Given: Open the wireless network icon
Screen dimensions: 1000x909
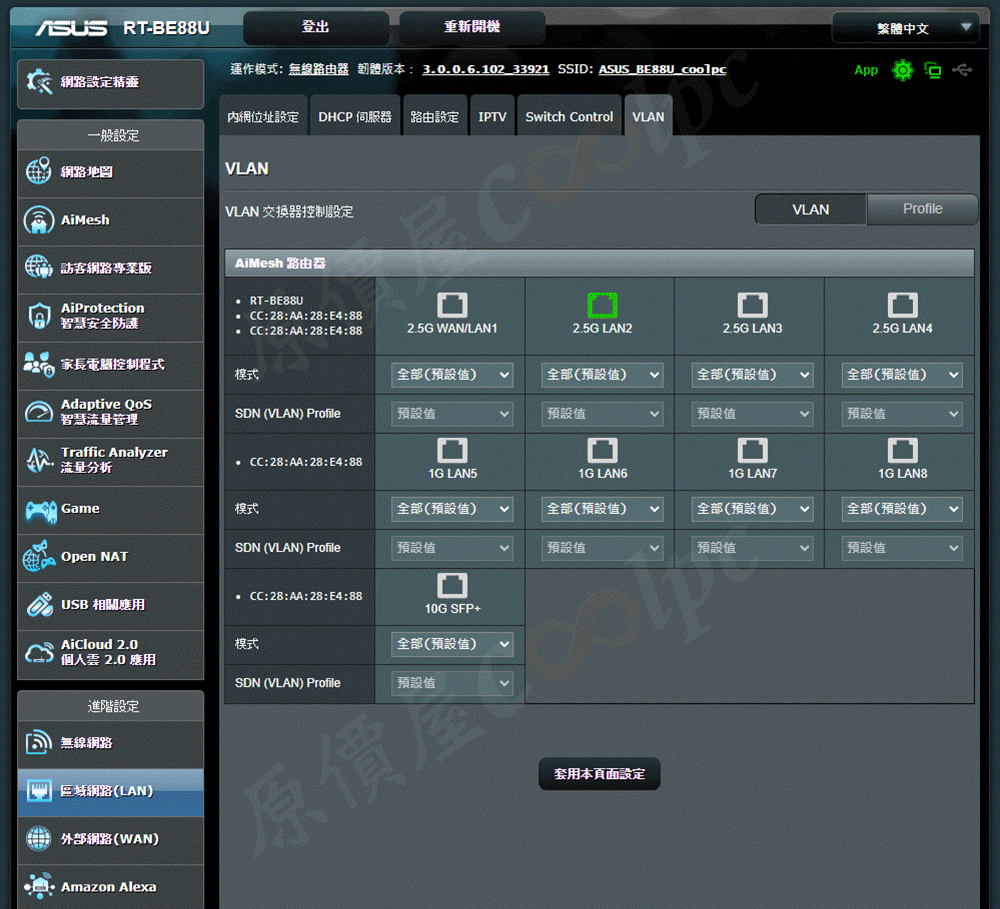Looking at the screenshot, I should [x=38, y=742].
